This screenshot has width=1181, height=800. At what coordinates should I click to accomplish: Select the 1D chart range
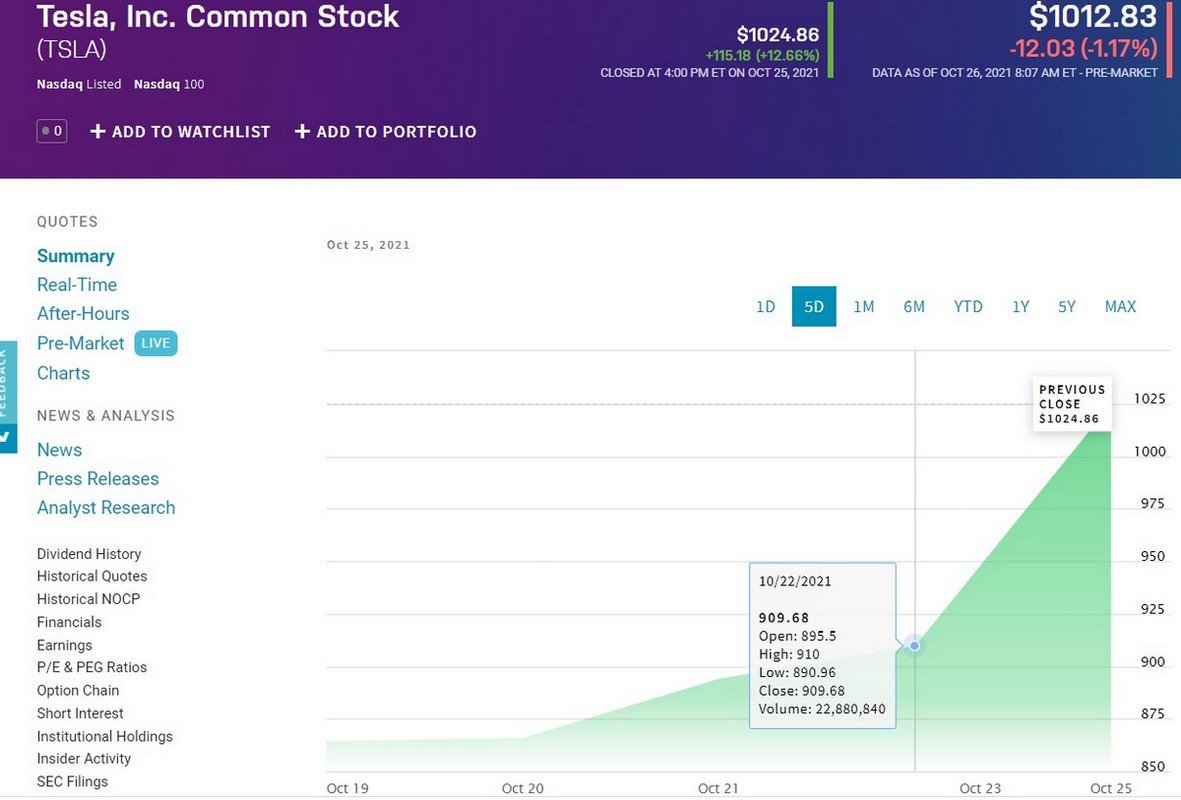(x=765, y=307)
